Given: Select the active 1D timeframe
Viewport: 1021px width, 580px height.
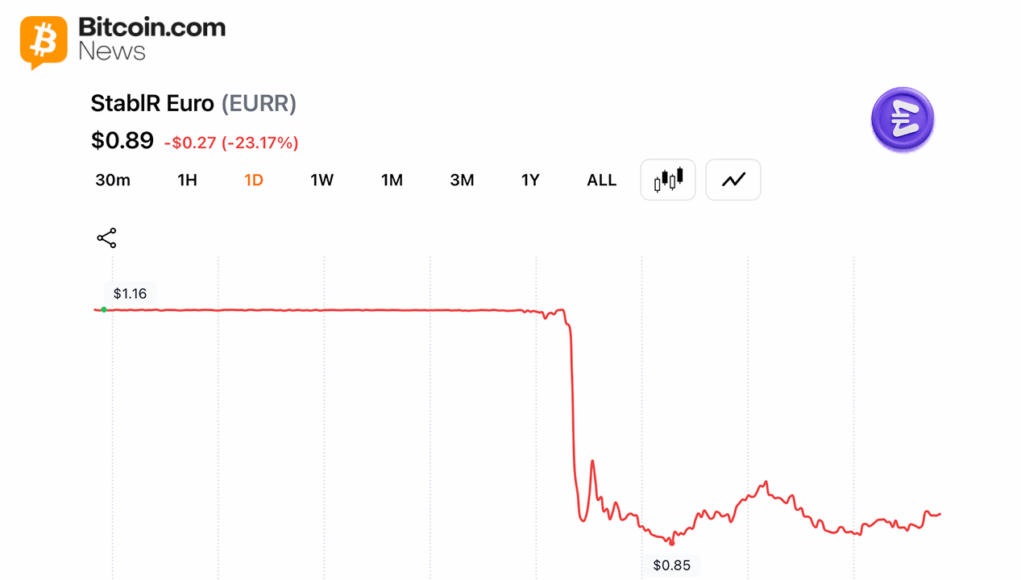Looking at the screenshot, I should pos(254,180).
